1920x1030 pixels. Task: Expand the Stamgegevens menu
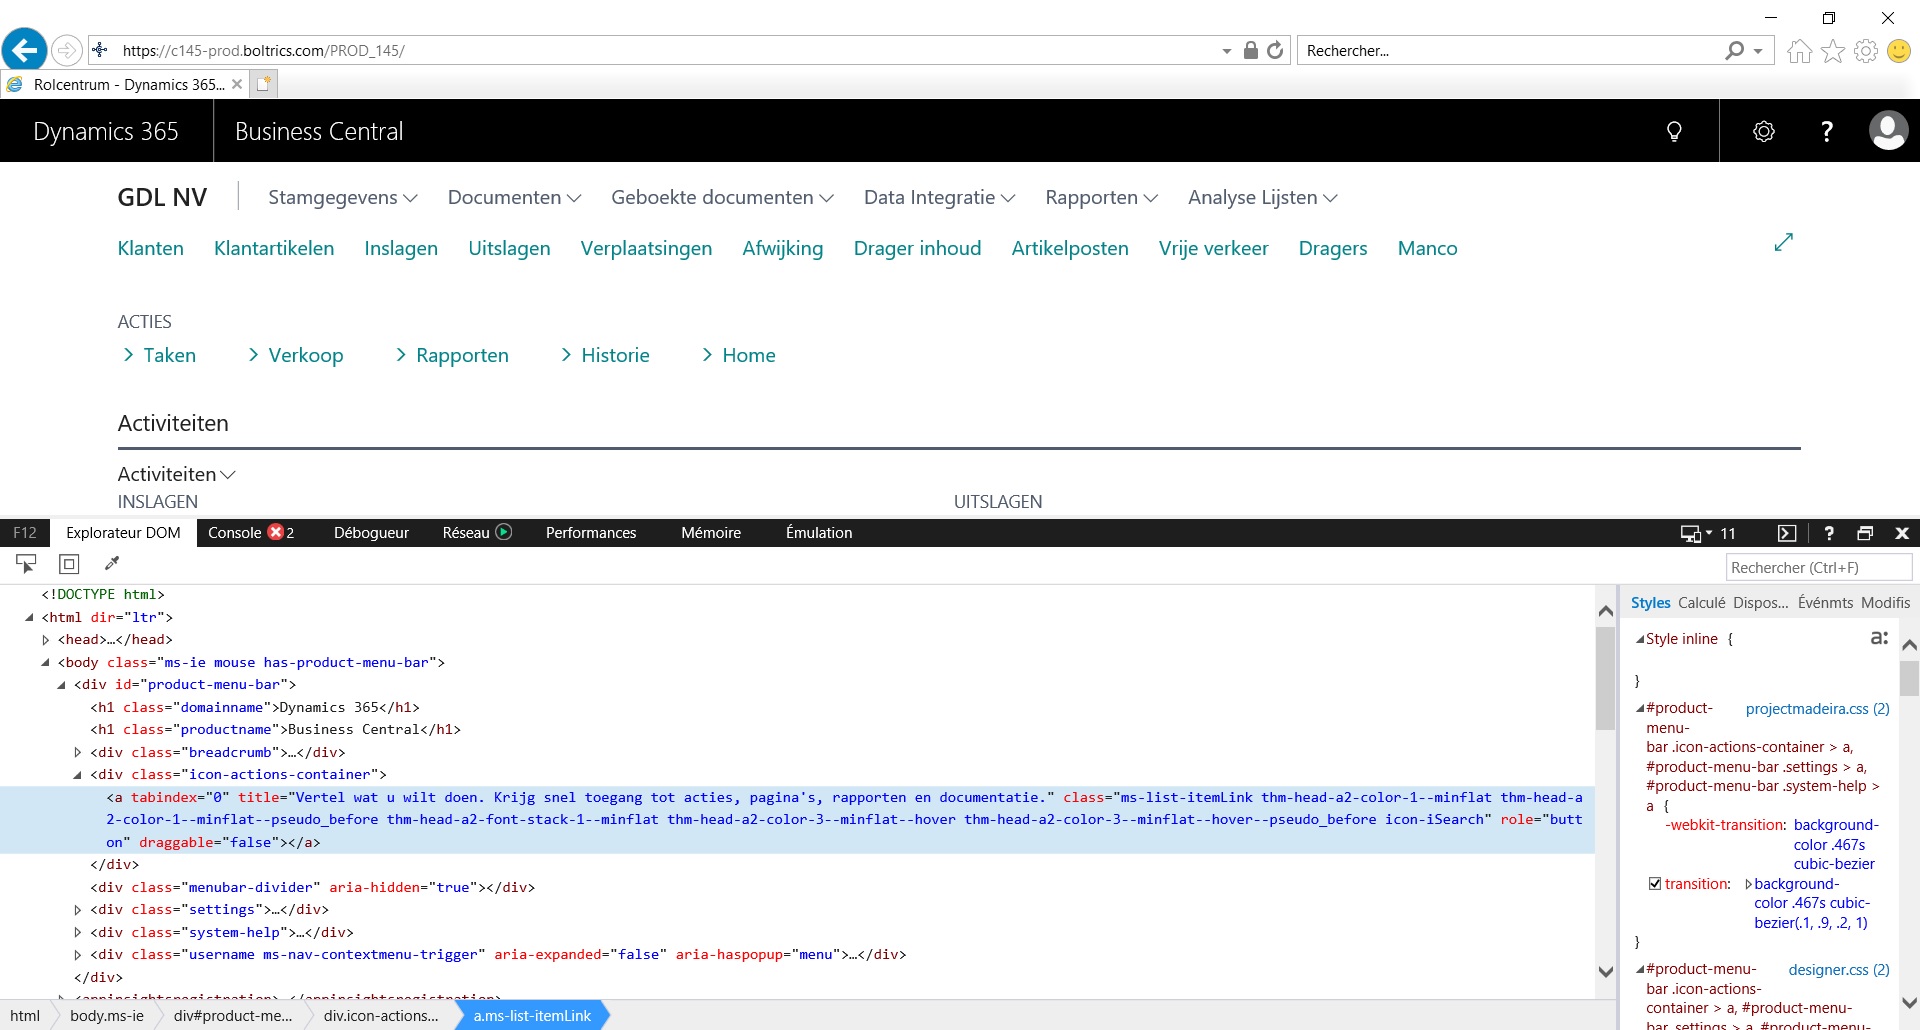[x=343, y=197]
